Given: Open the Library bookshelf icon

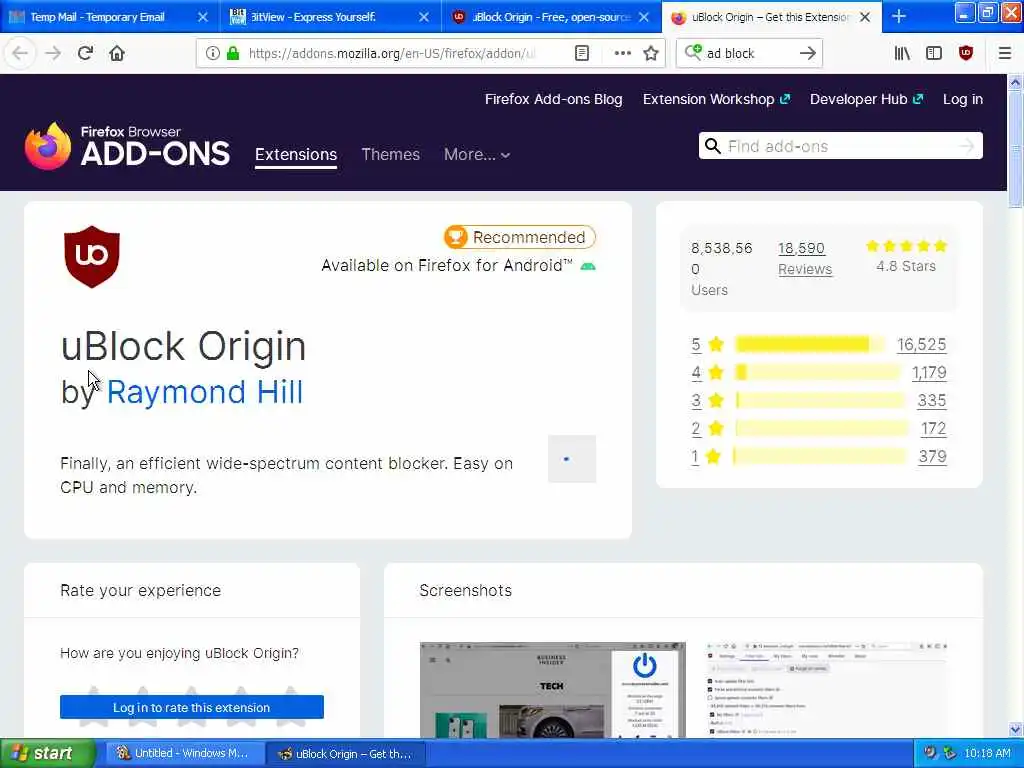Looking at the screenshot, I should coord(902,53).
